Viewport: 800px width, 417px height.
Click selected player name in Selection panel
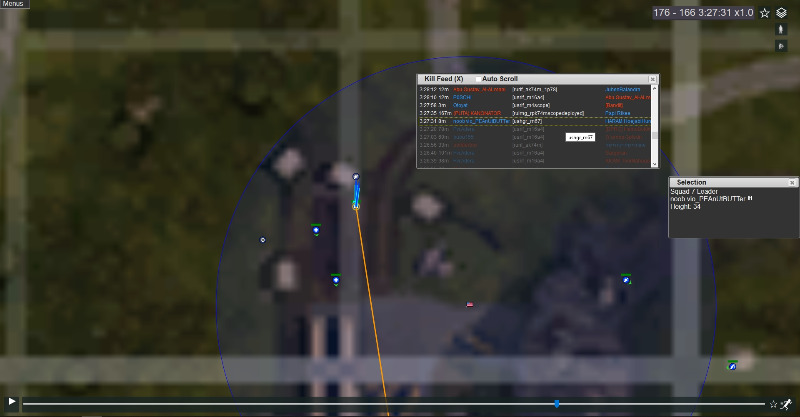pos(708,199)
